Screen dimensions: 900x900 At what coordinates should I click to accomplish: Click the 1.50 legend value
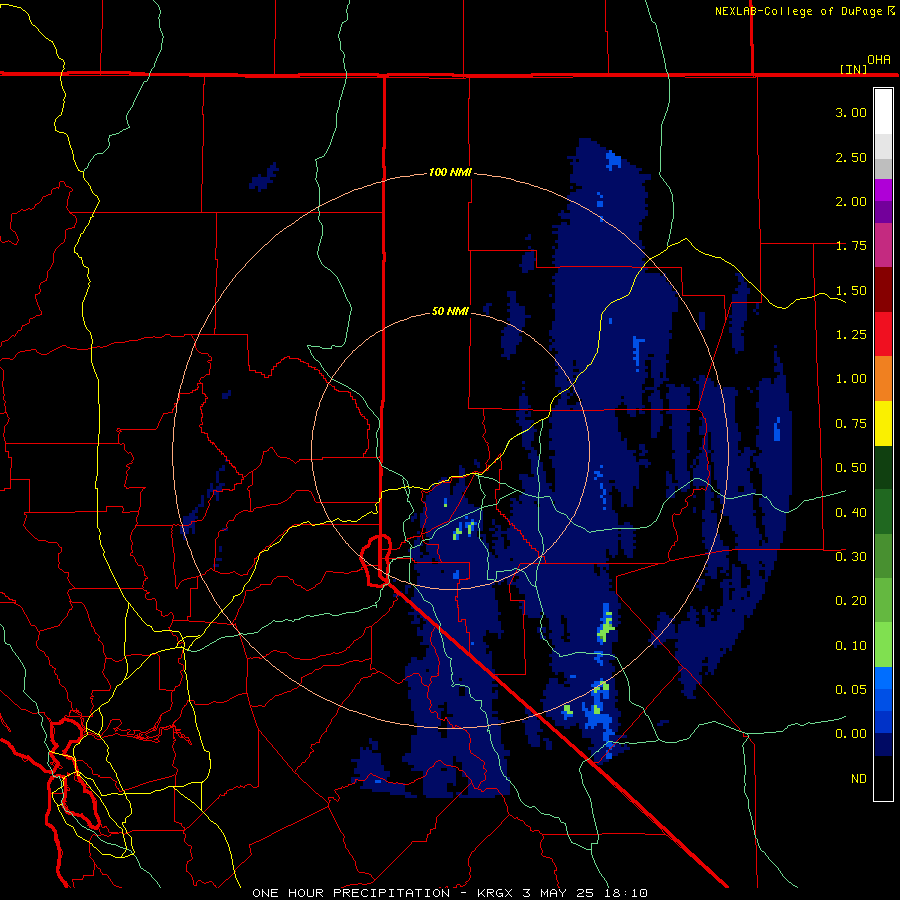(x=851, y=290)
